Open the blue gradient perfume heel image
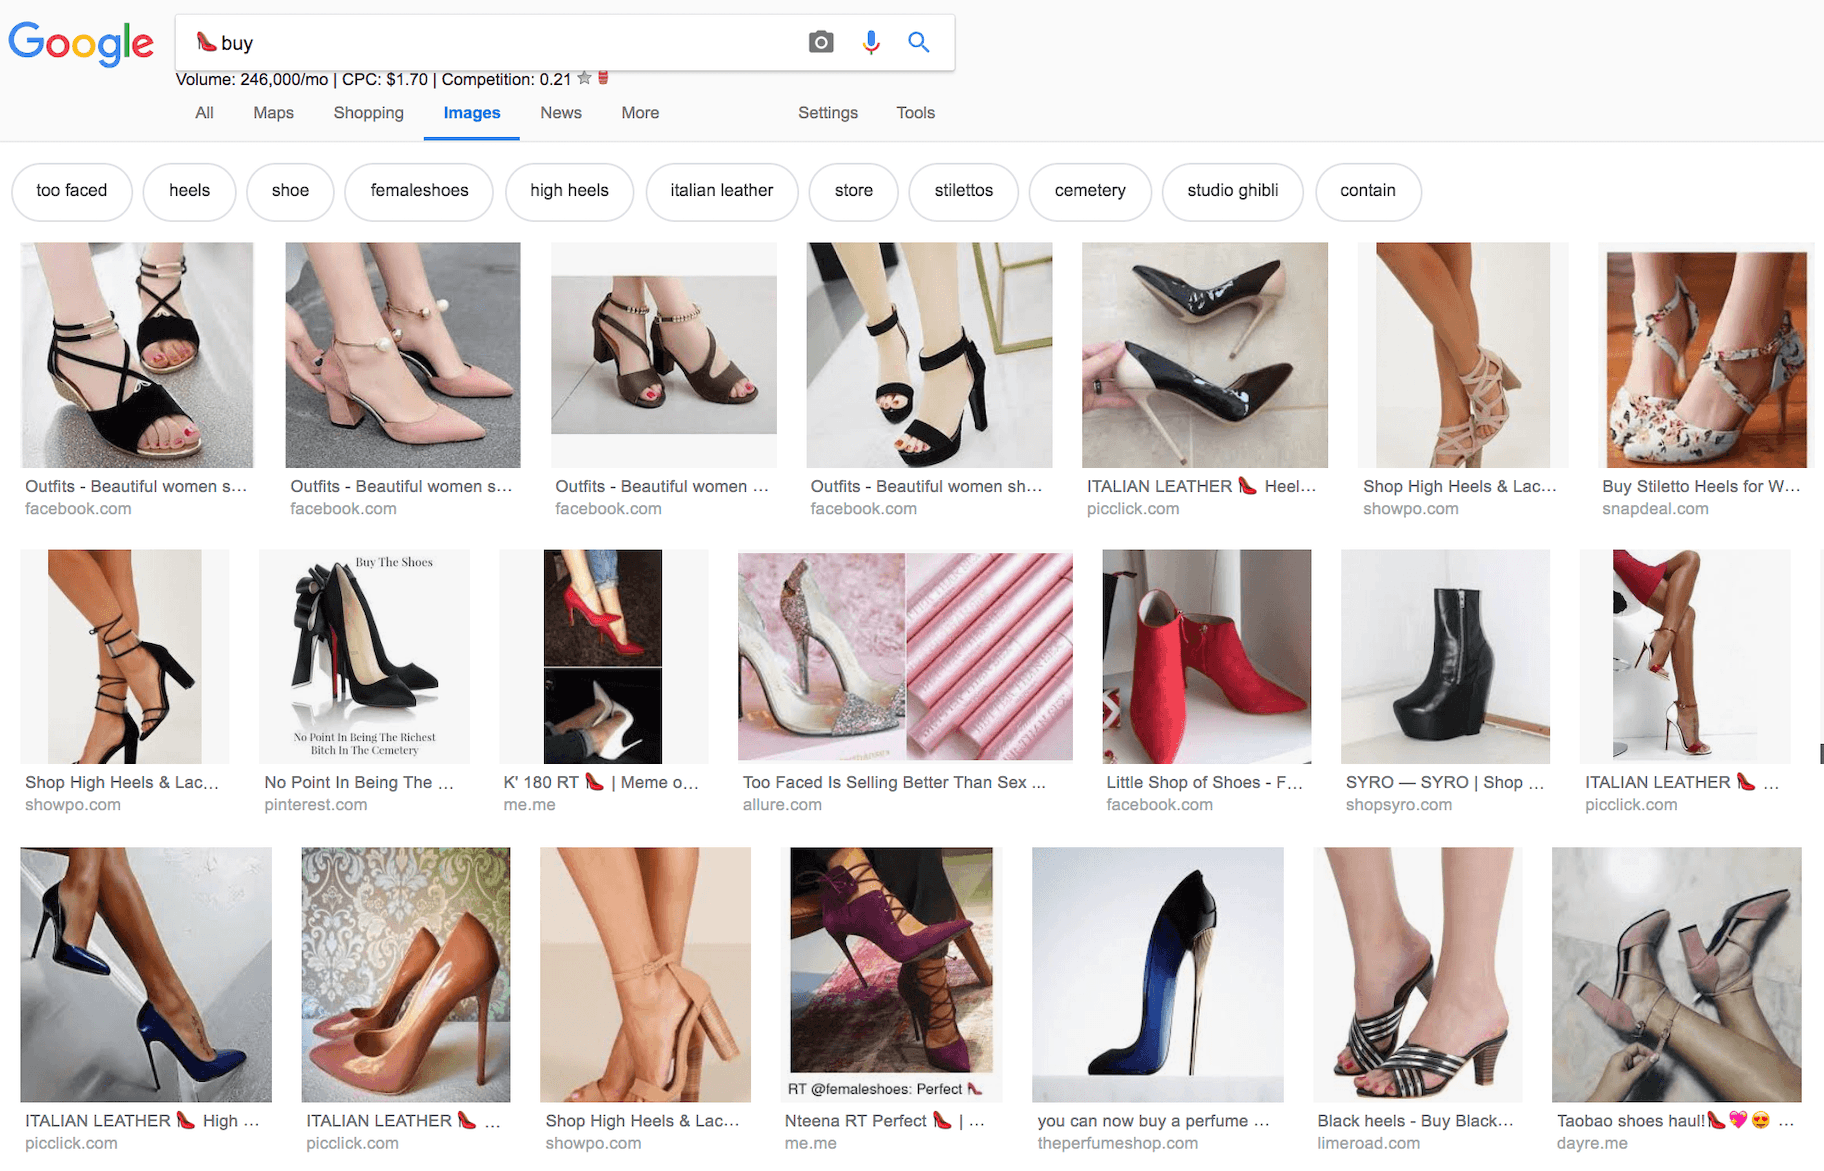This screenshot has width=1824, height=1171. point(1157,974)
